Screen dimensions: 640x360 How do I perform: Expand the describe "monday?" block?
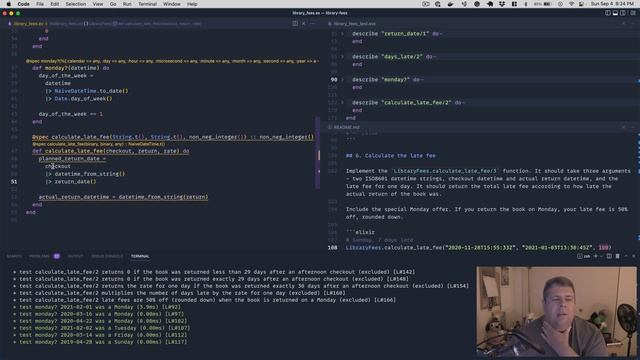pyautogui.click(x=342, y=80)
